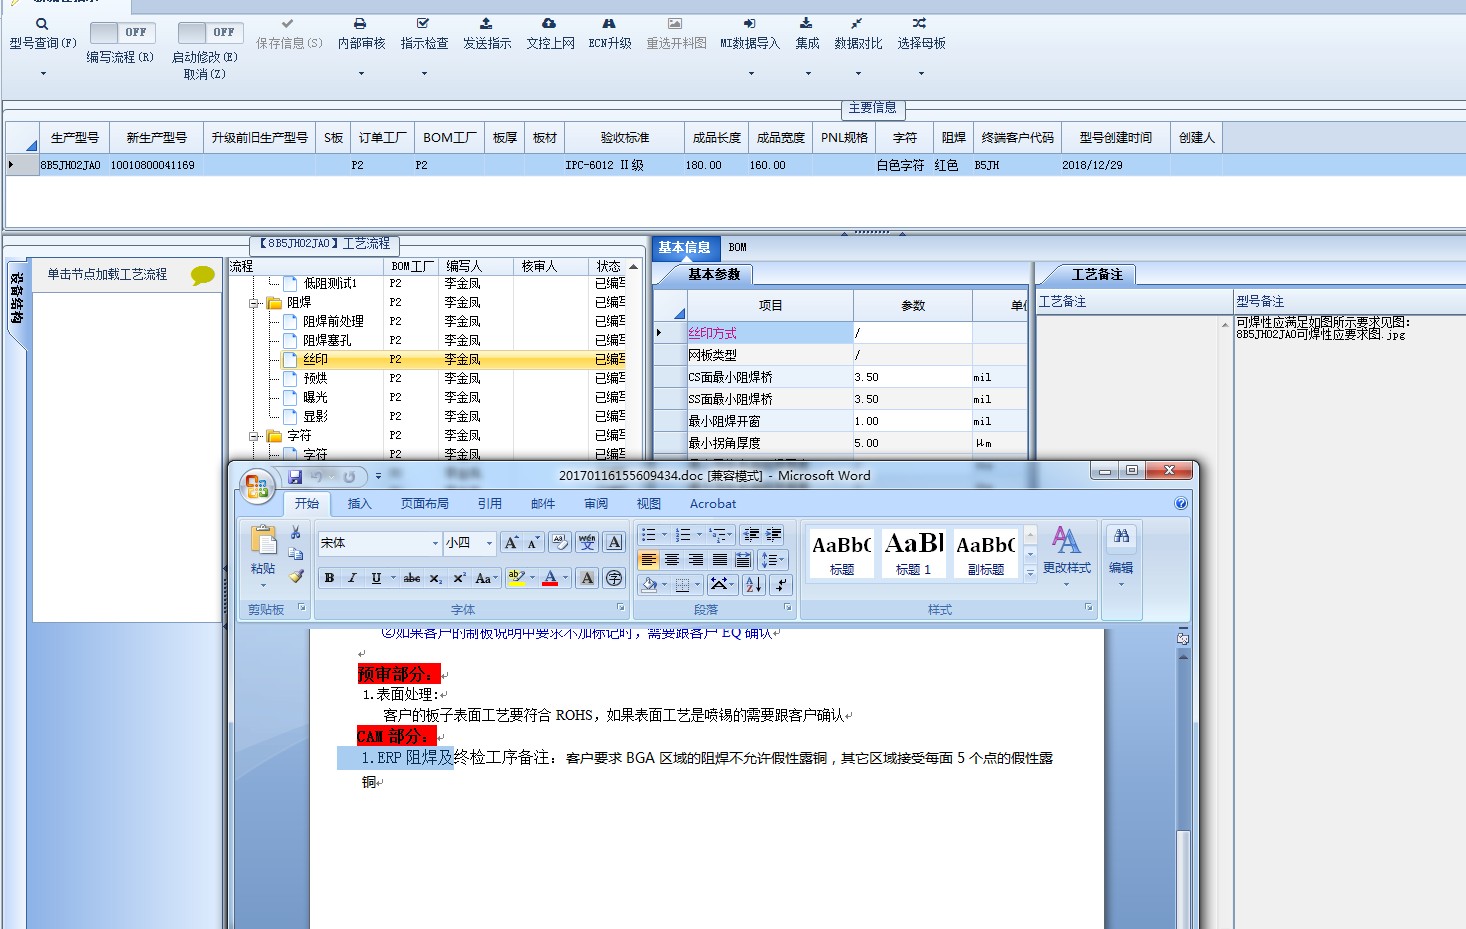1466x929 pixels.
Task: Click the MI数据导入 import icon
Action: 749,23
